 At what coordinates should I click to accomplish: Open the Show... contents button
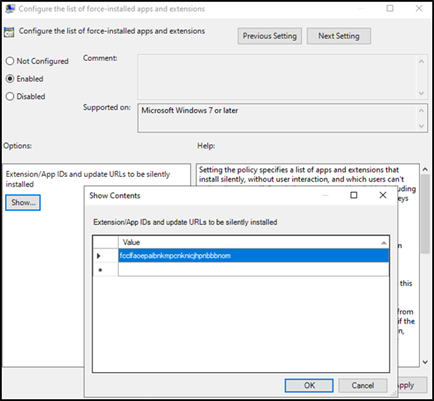(x=23, y=202)
